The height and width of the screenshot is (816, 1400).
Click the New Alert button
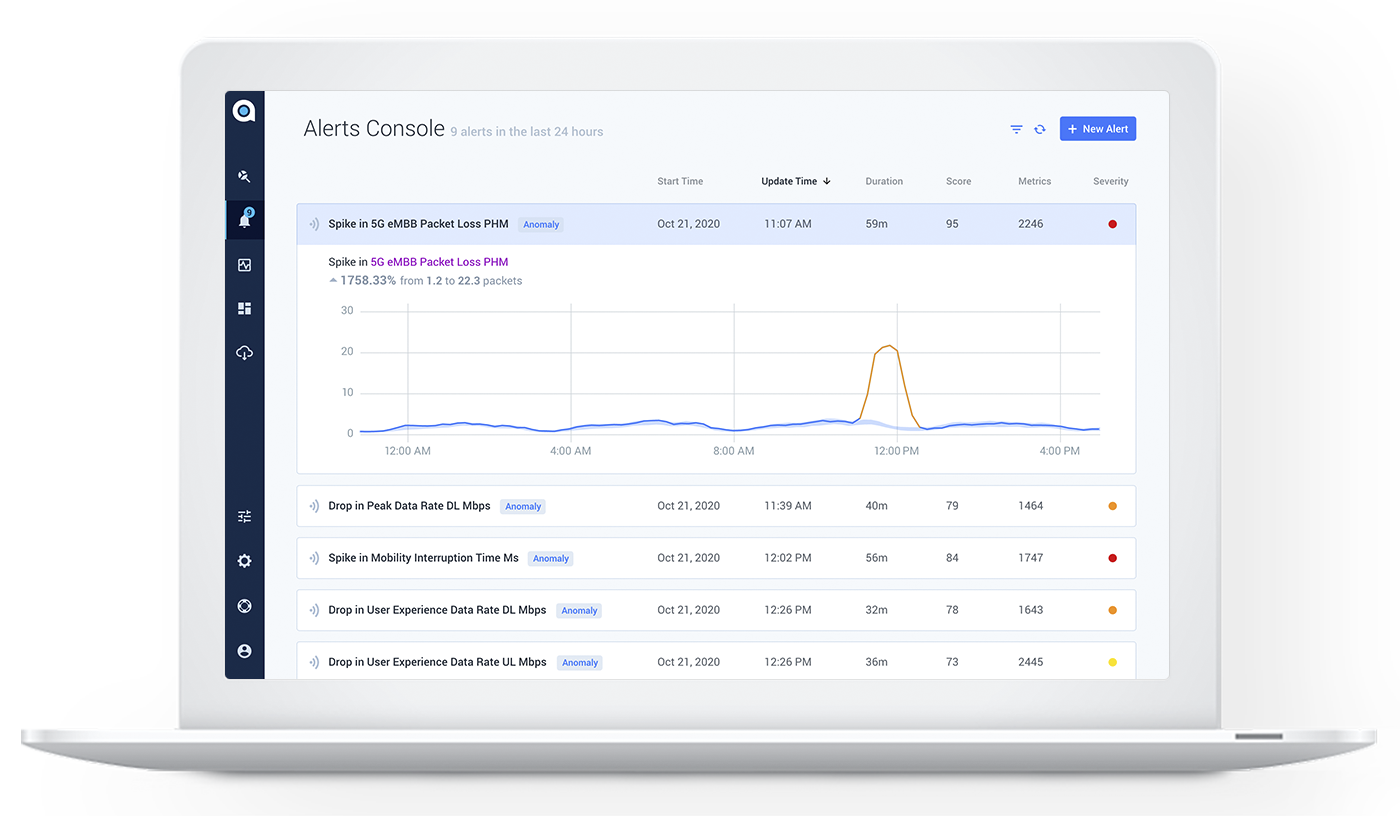tap(1098, 129)
